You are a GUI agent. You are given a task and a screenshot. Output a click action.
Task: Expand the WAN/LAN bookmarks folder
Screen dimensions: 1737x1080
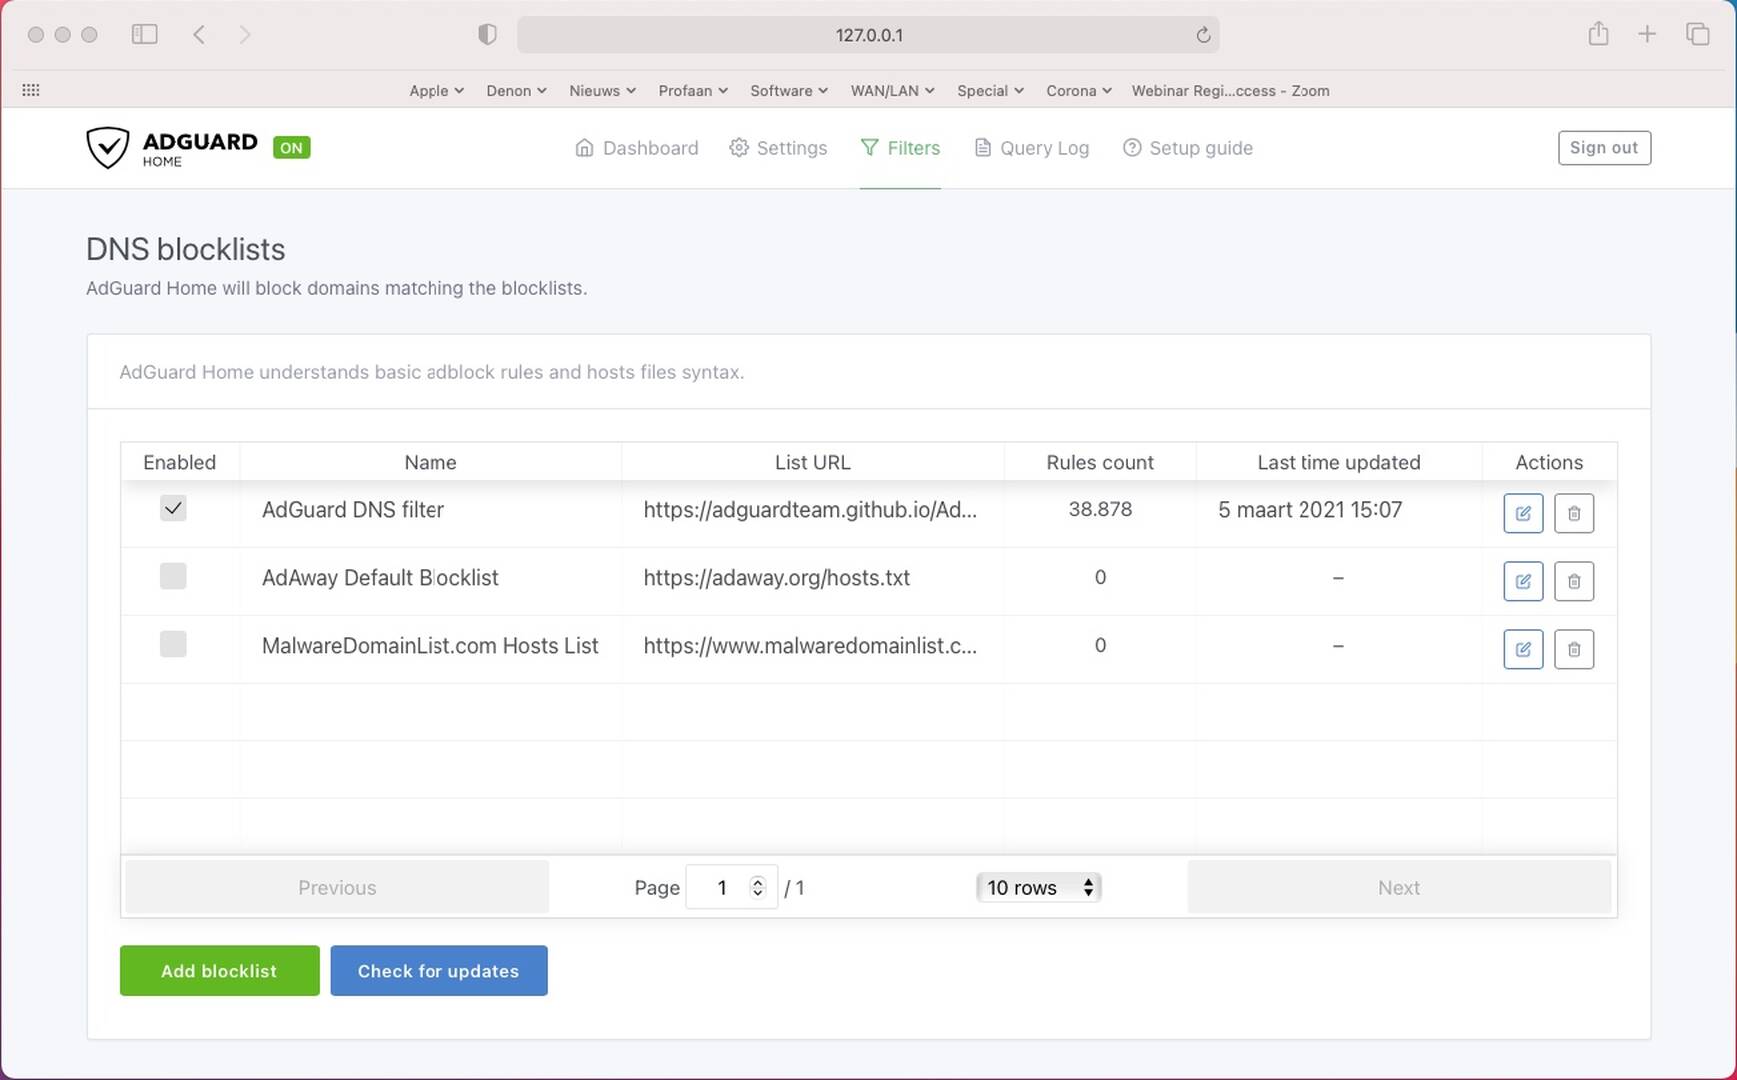[892, 90]
